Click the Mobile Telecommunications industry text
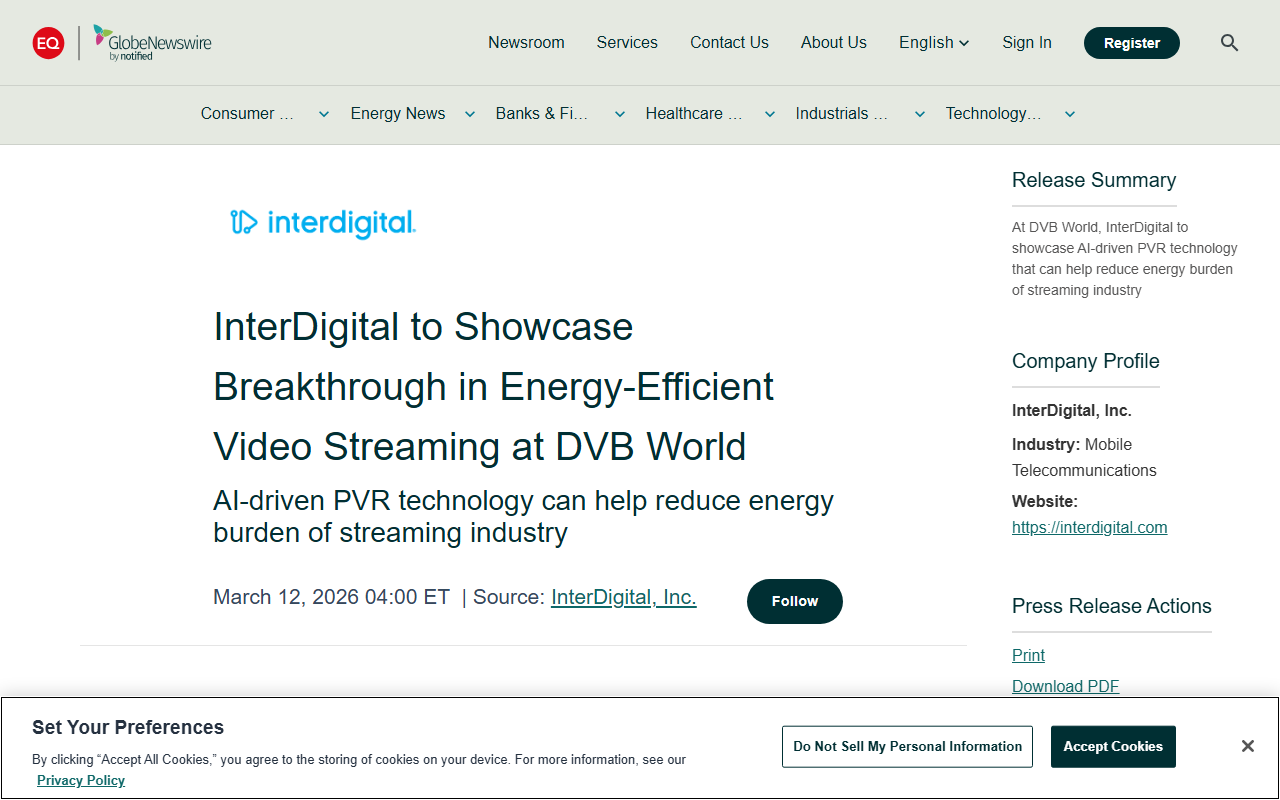Image resolution: width=1280 pixels, height=800 pixels. [1084, 457]
